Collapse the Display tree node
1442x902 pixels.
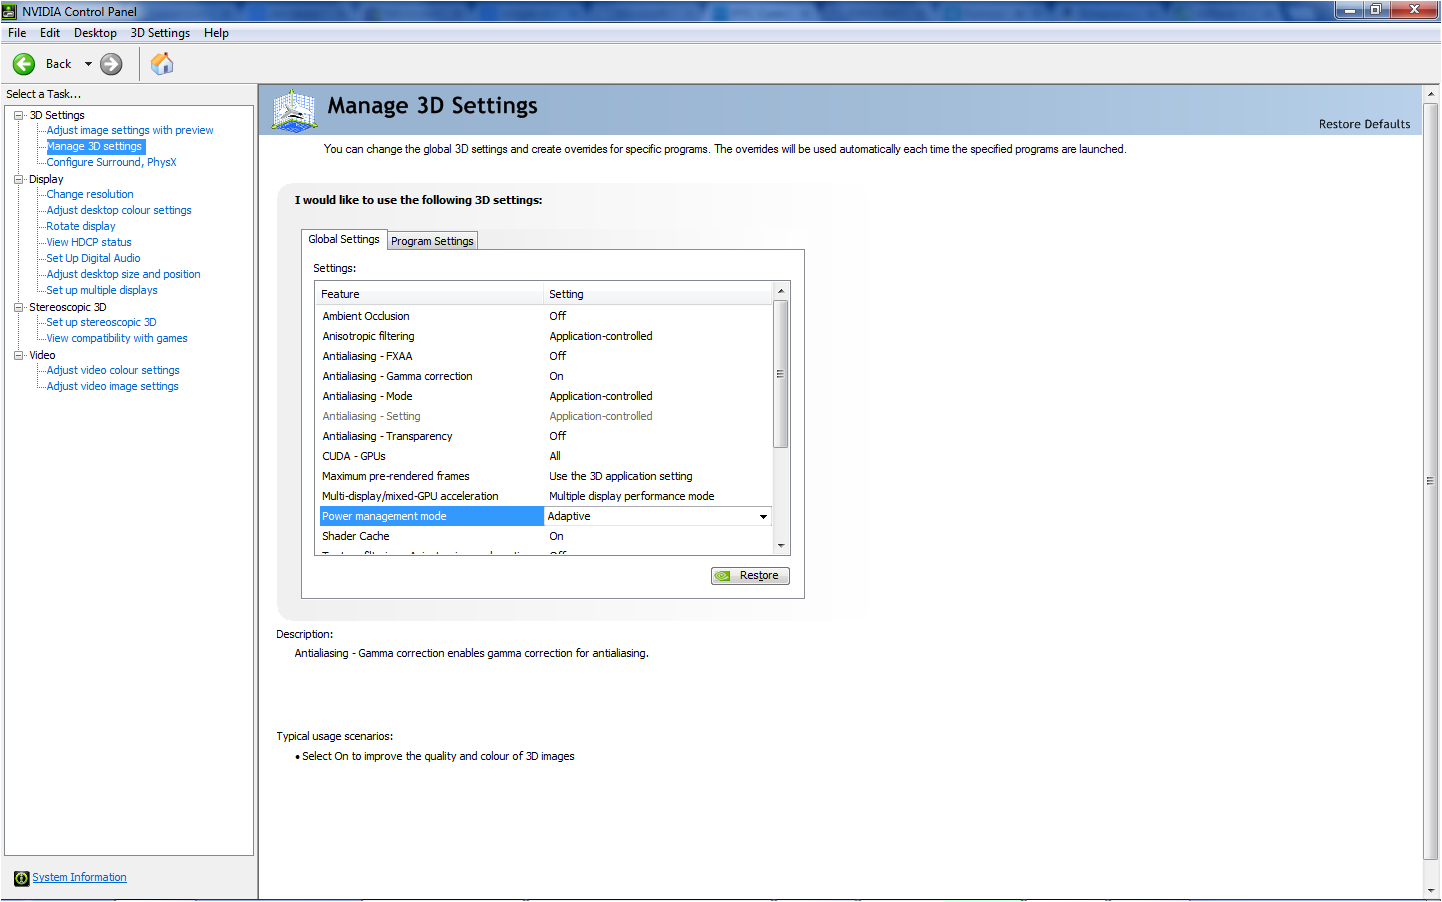[18, 179]
